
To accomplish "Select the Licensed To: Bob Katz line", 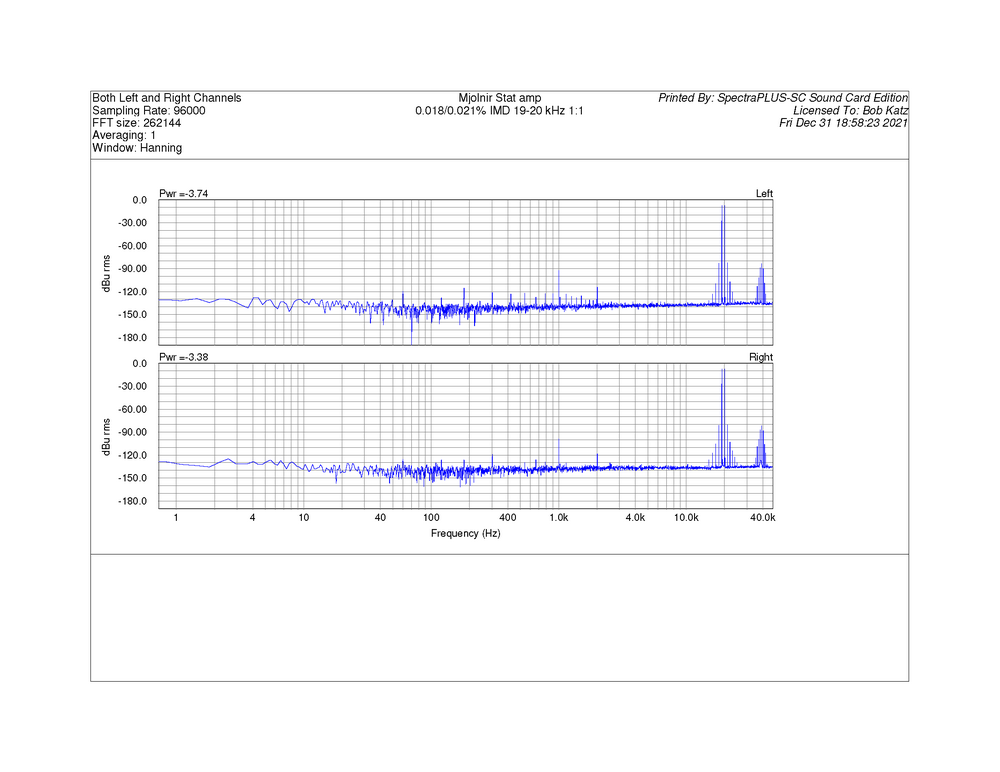I will (x=849, y=111).
